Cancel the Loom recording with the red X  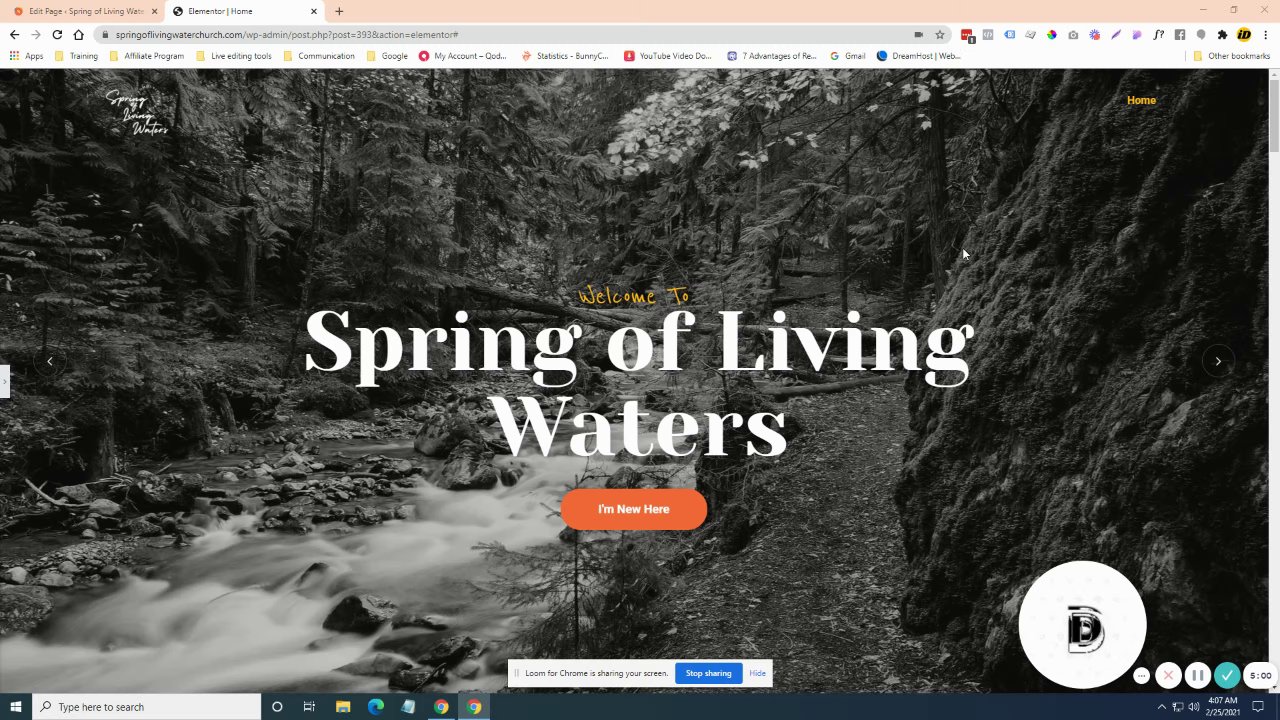point(1168,676)
